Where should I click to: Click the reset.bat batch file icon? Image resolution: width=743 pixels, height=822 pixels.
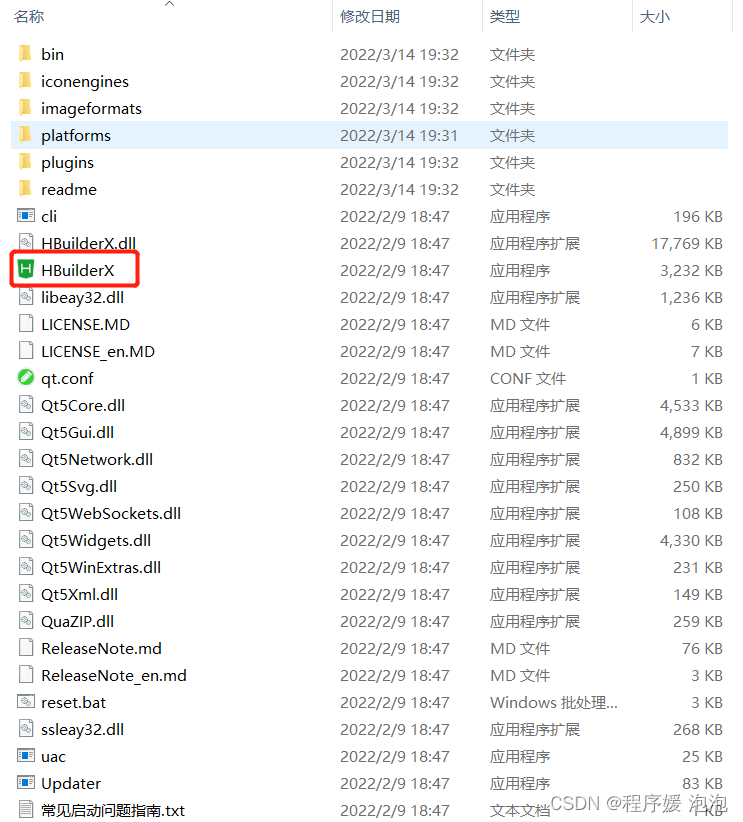(x=26, y=701)
